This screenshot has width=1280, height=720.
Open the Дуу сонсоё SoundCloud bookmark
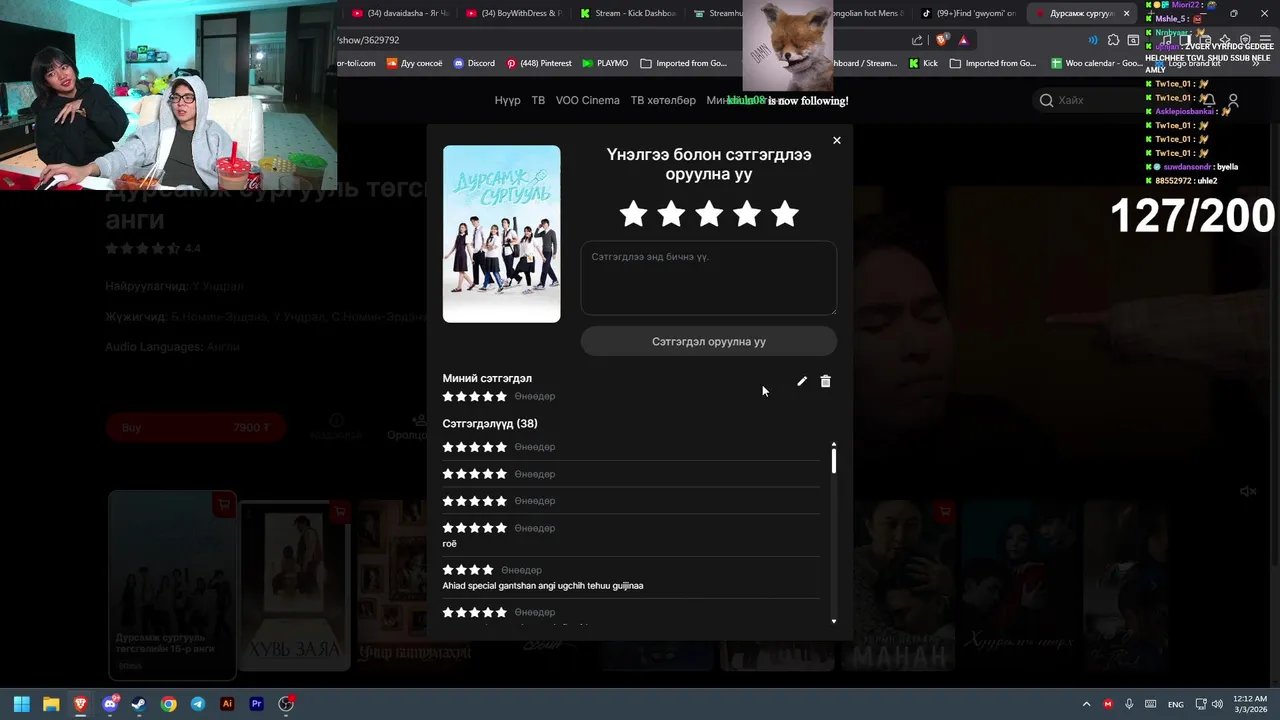point(414,63)
